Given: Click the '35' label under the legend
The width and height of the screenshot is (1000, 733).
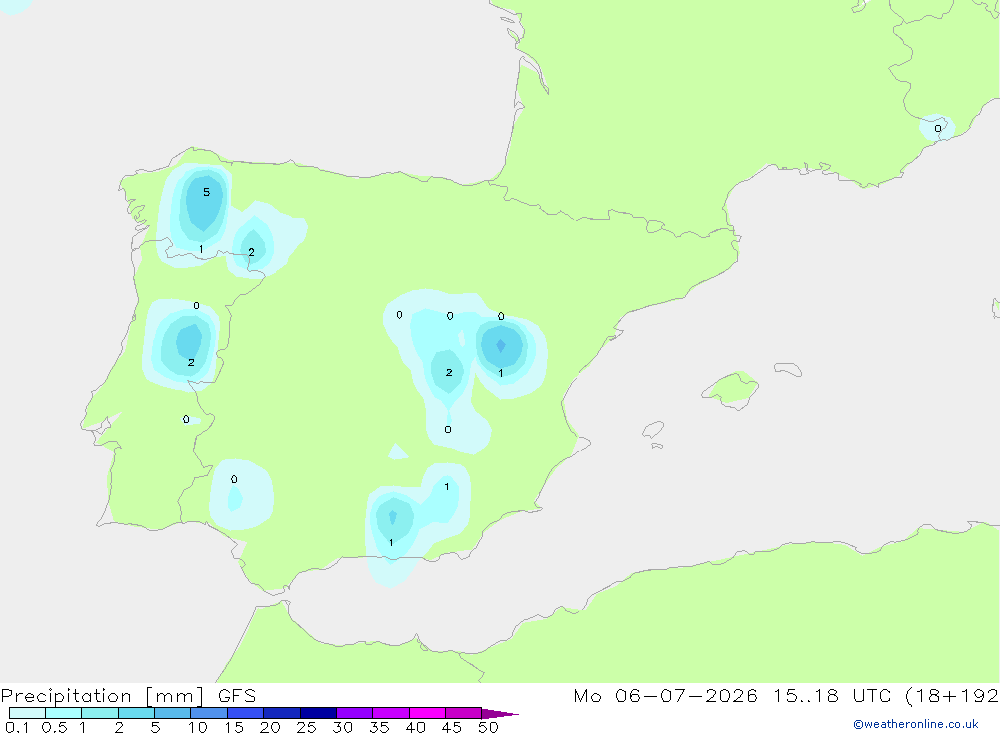Looking at the screenshot, I should pyautogui.click(x=379, y=727).
